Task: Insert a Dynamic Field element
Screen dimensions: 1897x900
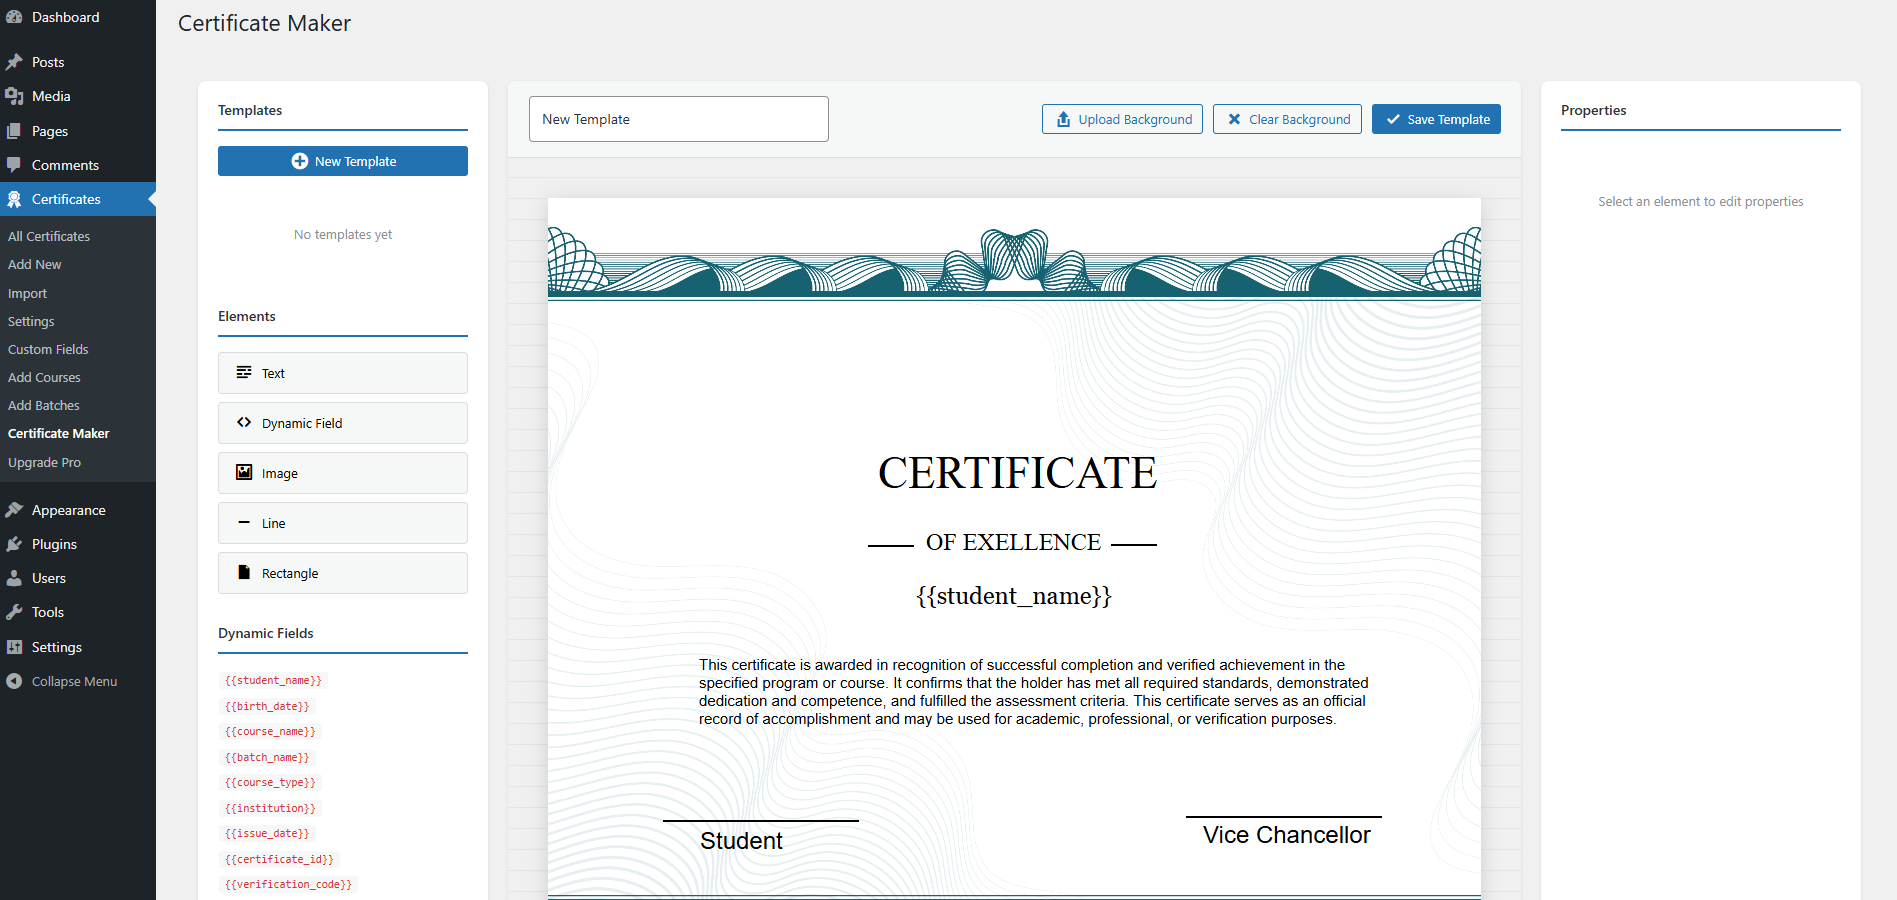Action: [342, 423]
